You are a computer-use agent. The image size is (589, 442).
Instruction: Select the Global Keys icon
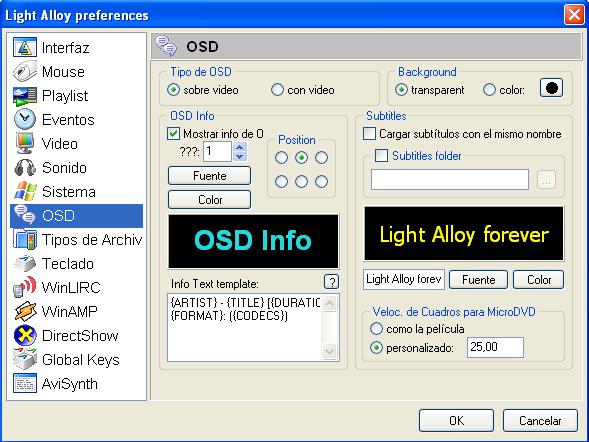[x=25, y=359]
